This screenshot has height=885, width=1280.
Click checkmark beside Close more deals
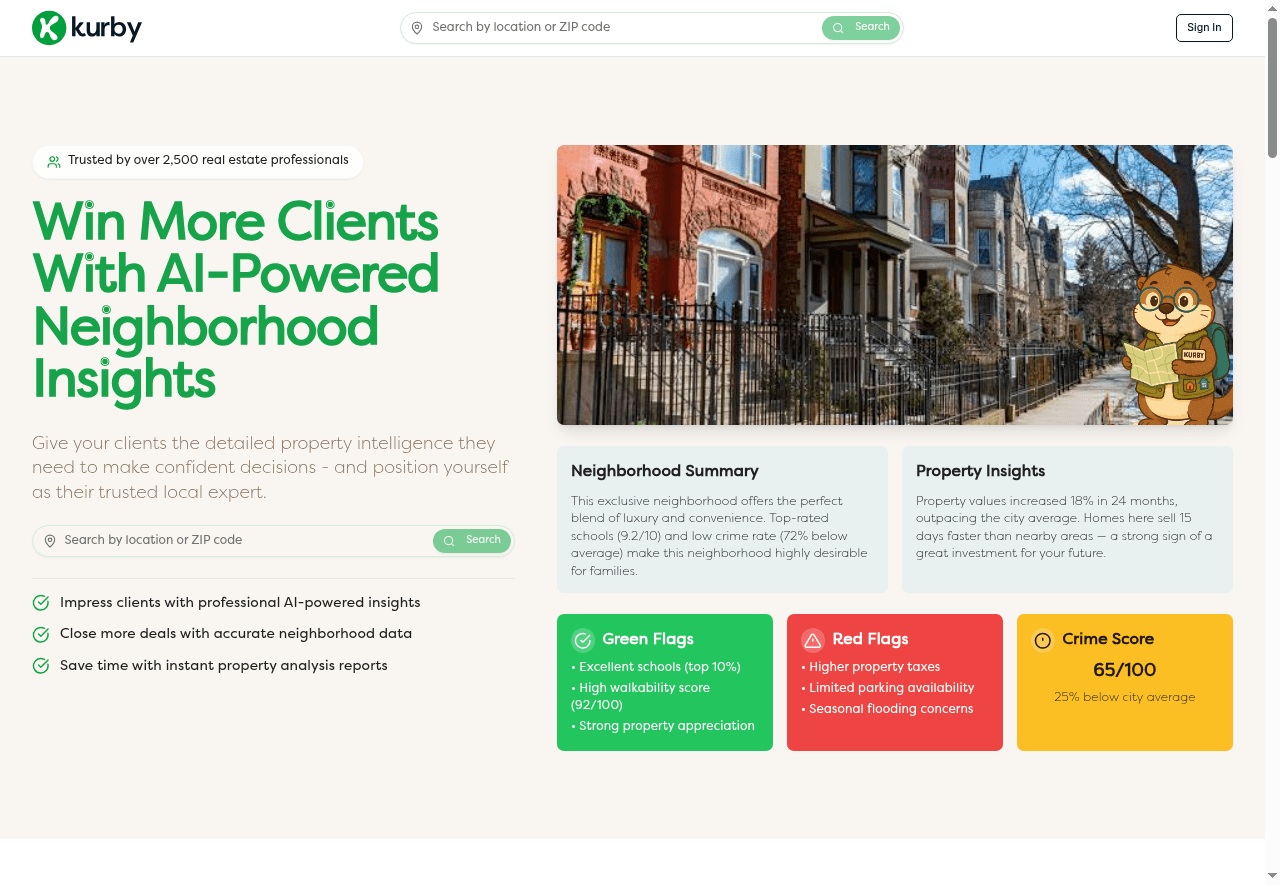tap(41, 634)
